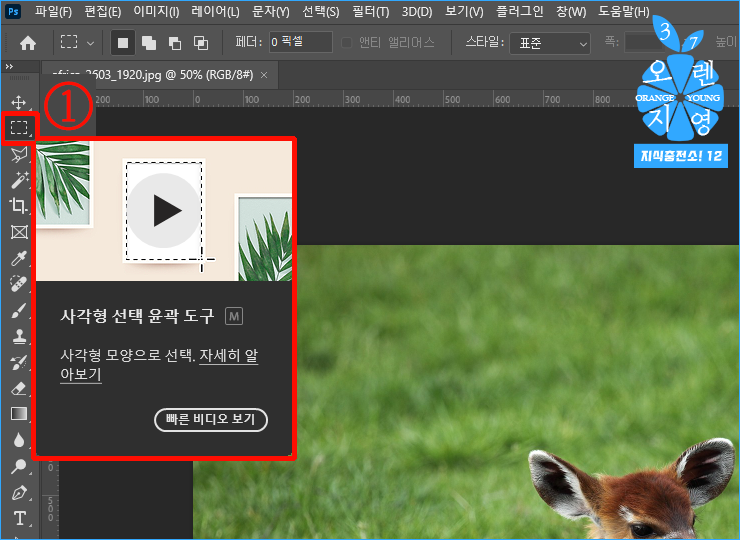Select the Crop tool
This screenshot has width=740, height=540.
(x=19, y=206)
